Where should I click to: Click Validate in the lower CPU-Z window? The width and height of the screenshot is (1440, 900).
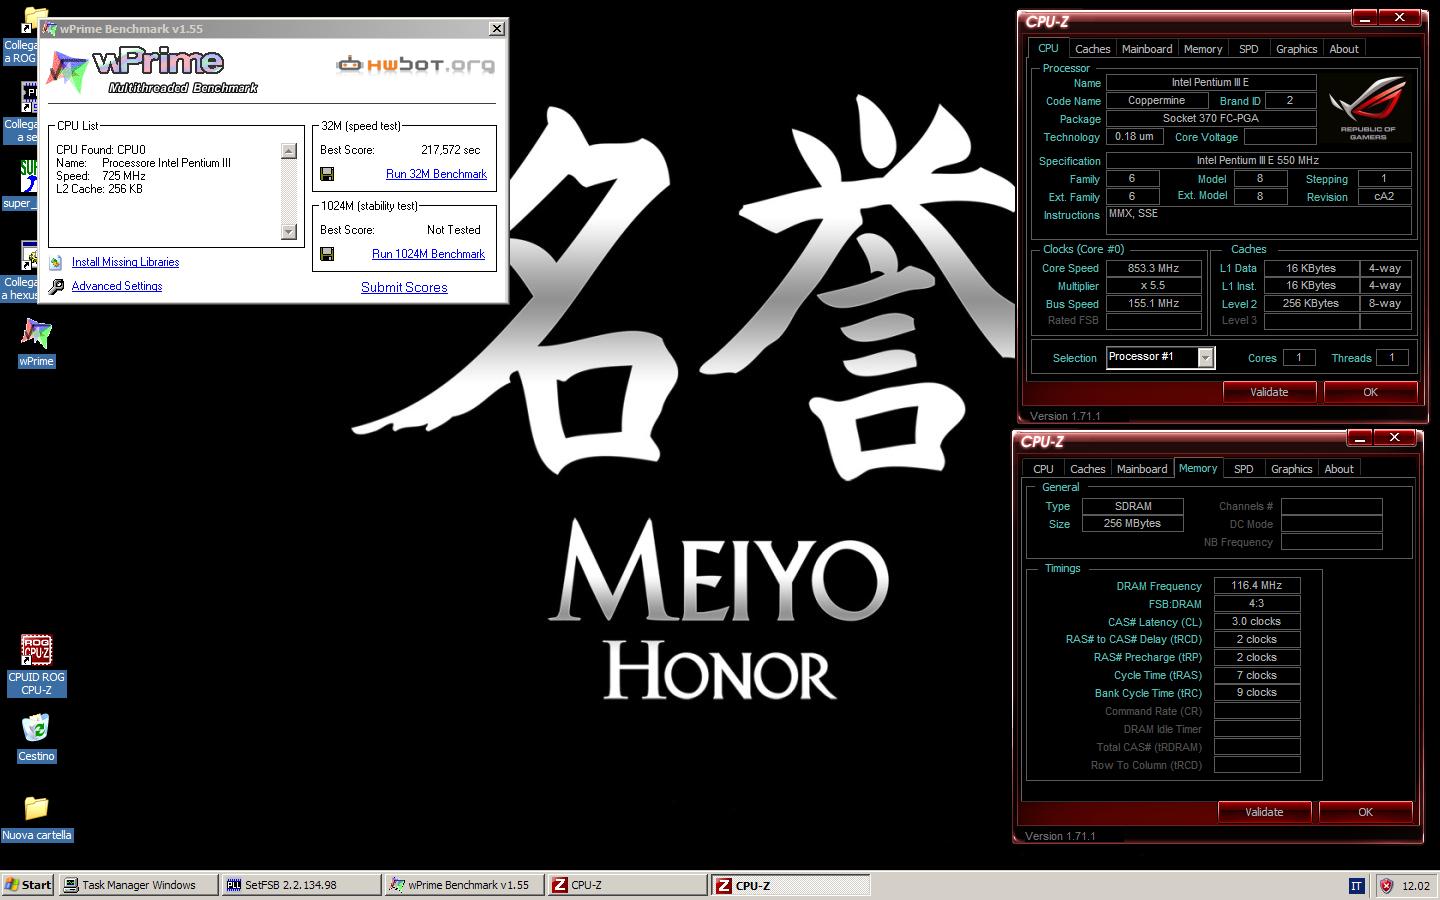pyautogui.click(x=1264, y=812)
